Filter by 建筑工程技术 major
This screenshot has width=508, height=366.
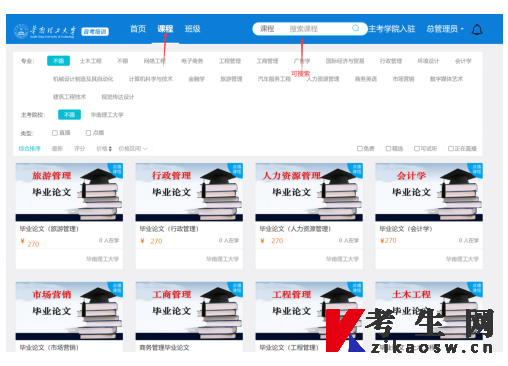69,97
